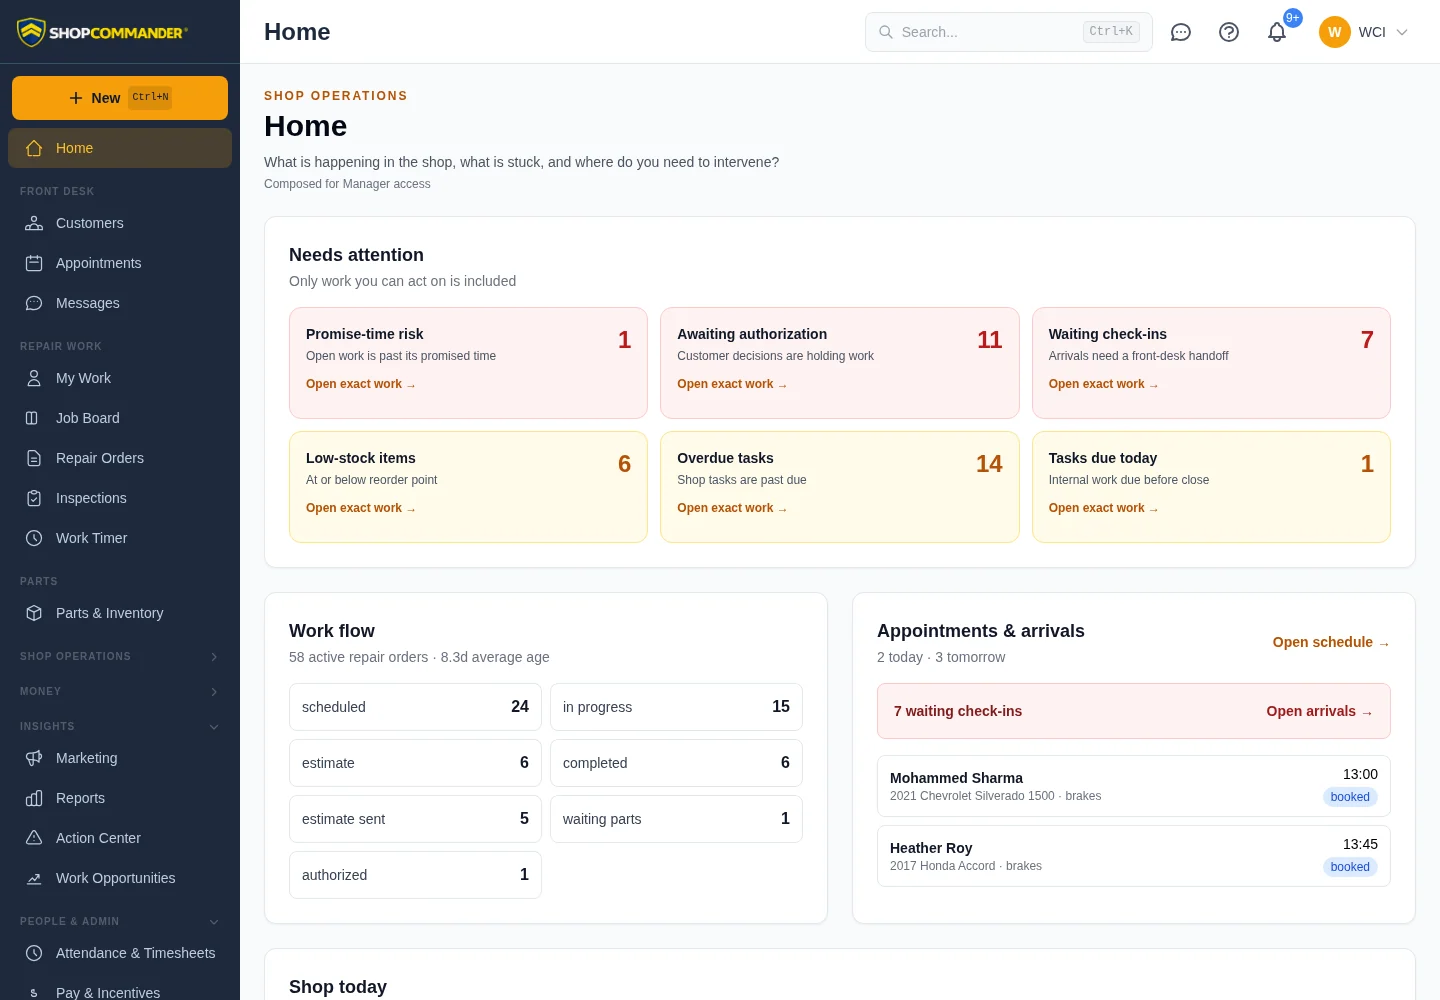Open the notifications bell
This screenshot has height=1000, width=1440.
point(1277,32)
